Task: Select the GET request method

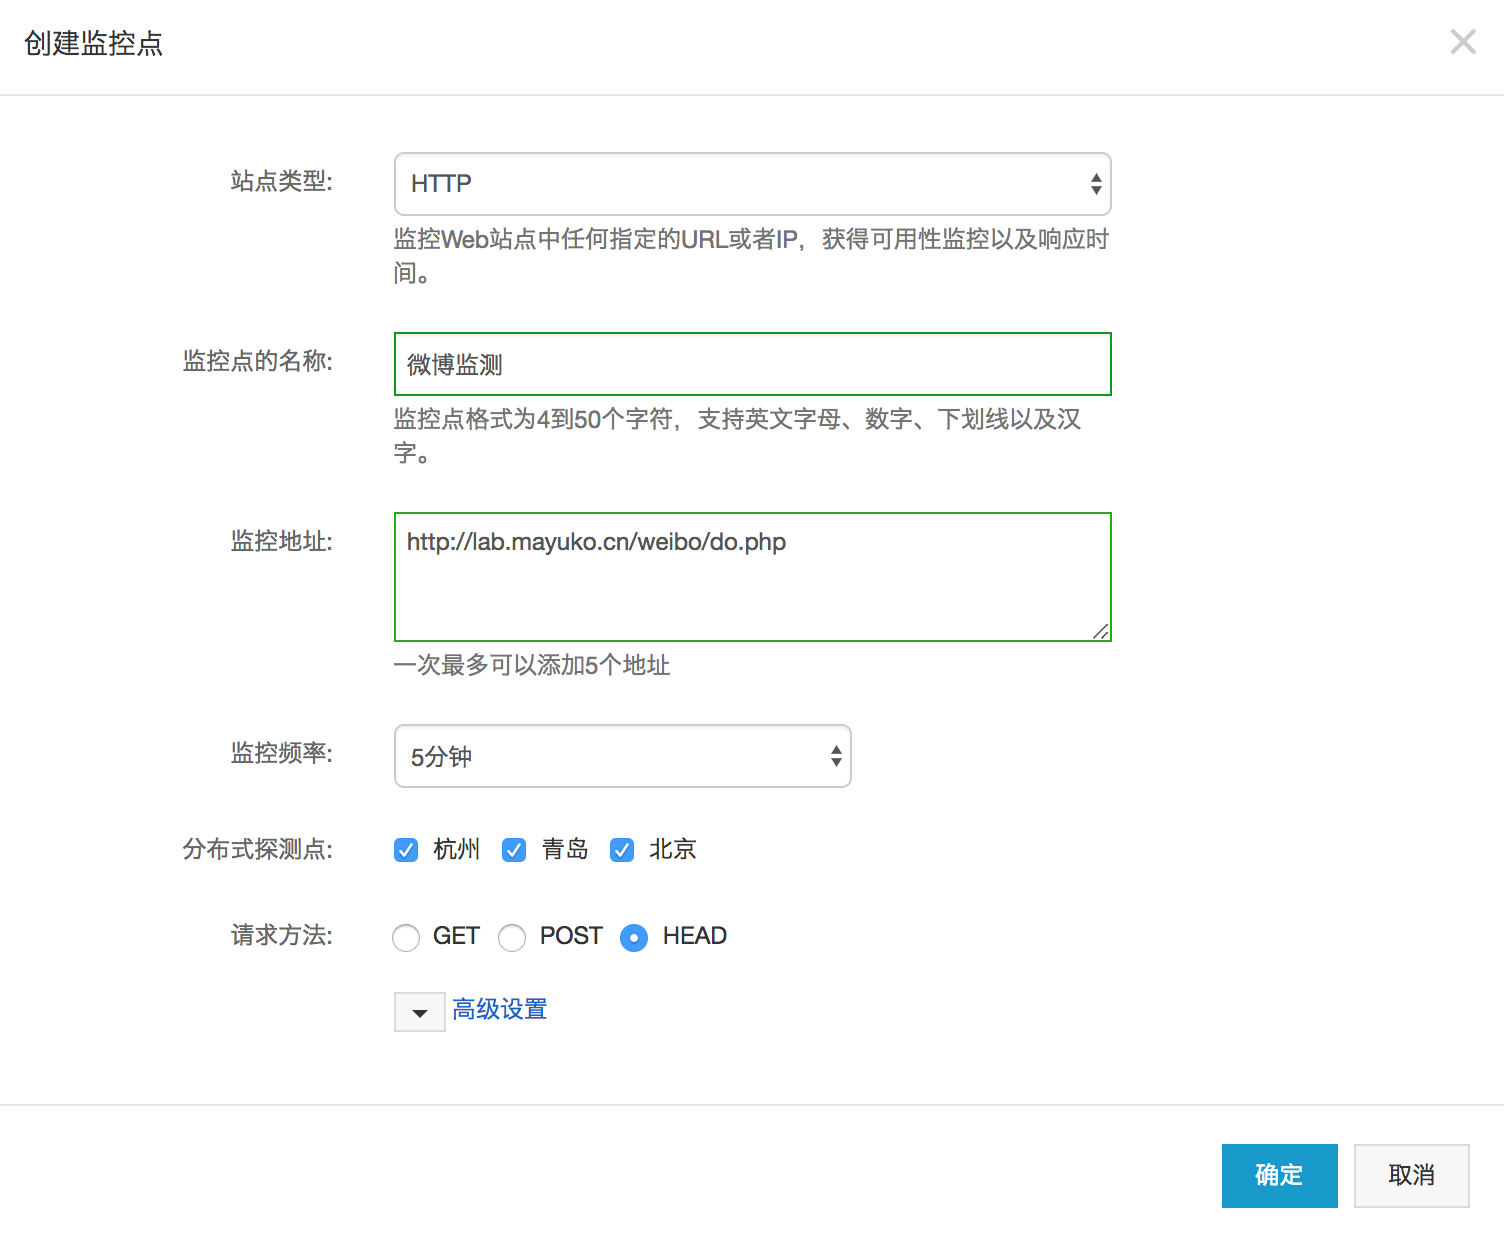Action: 406,938
